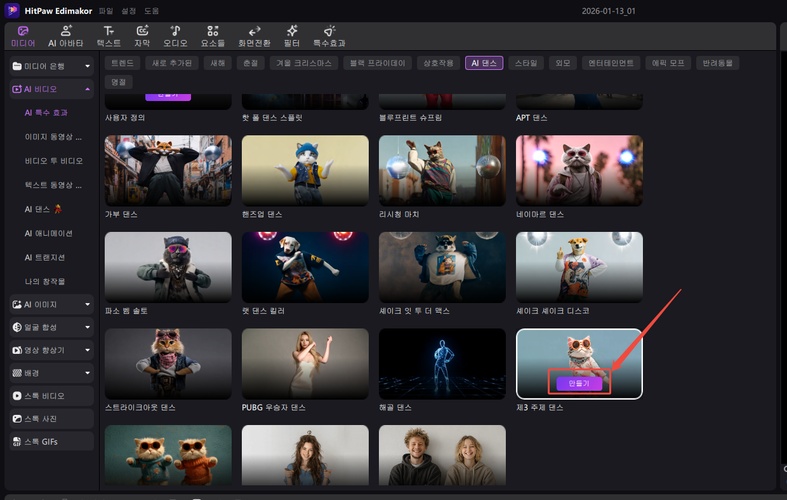The height and width of the screenshot is (500, 787).
Task: Expand the 미디어 은행 sidebar section
Action: point(50,66)
